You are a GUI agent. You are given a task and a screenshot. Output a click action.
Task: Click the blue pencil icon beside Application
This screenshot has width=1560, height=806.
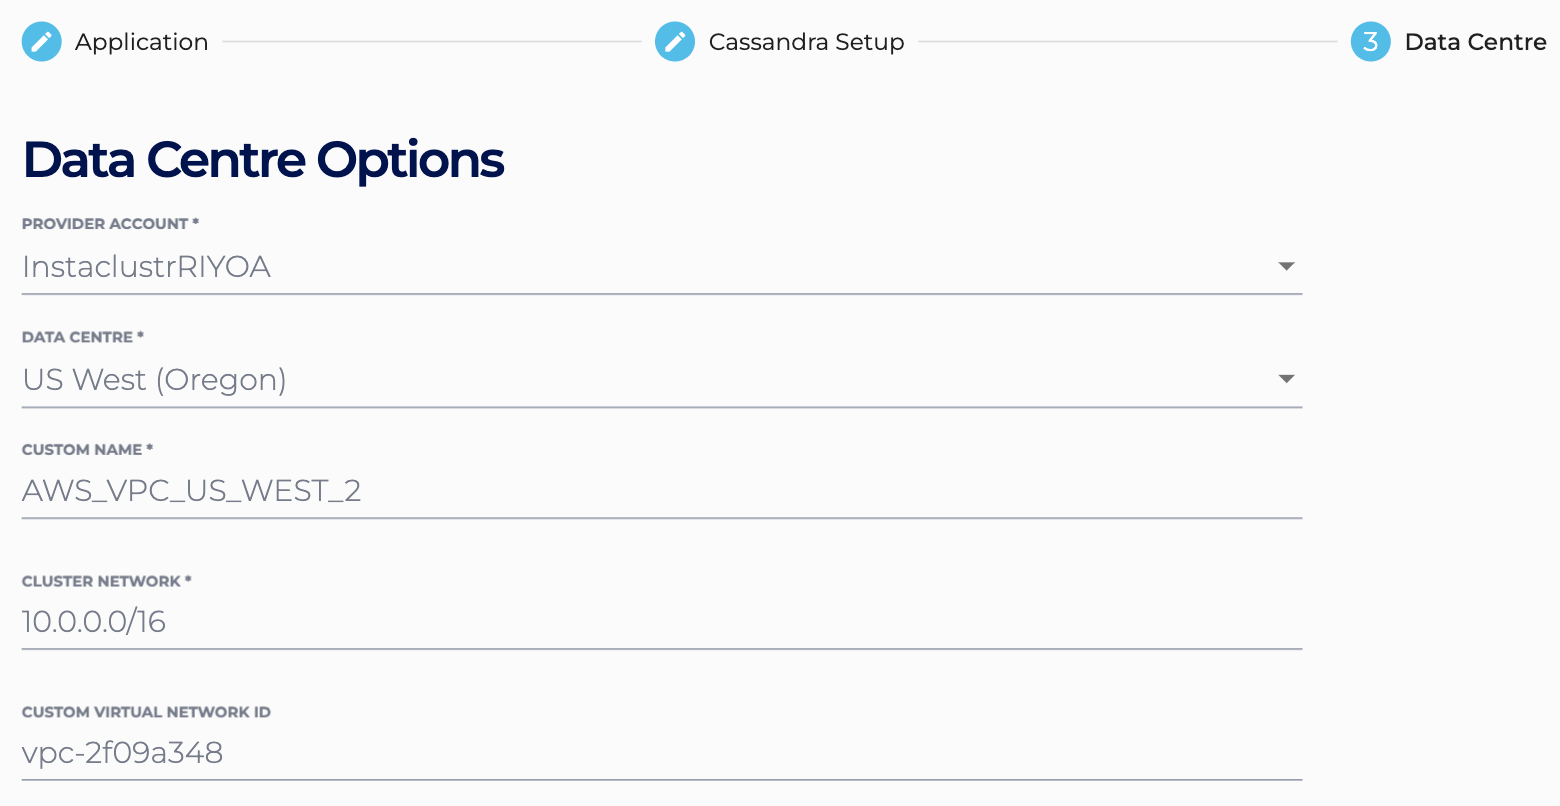coord(41,41)
